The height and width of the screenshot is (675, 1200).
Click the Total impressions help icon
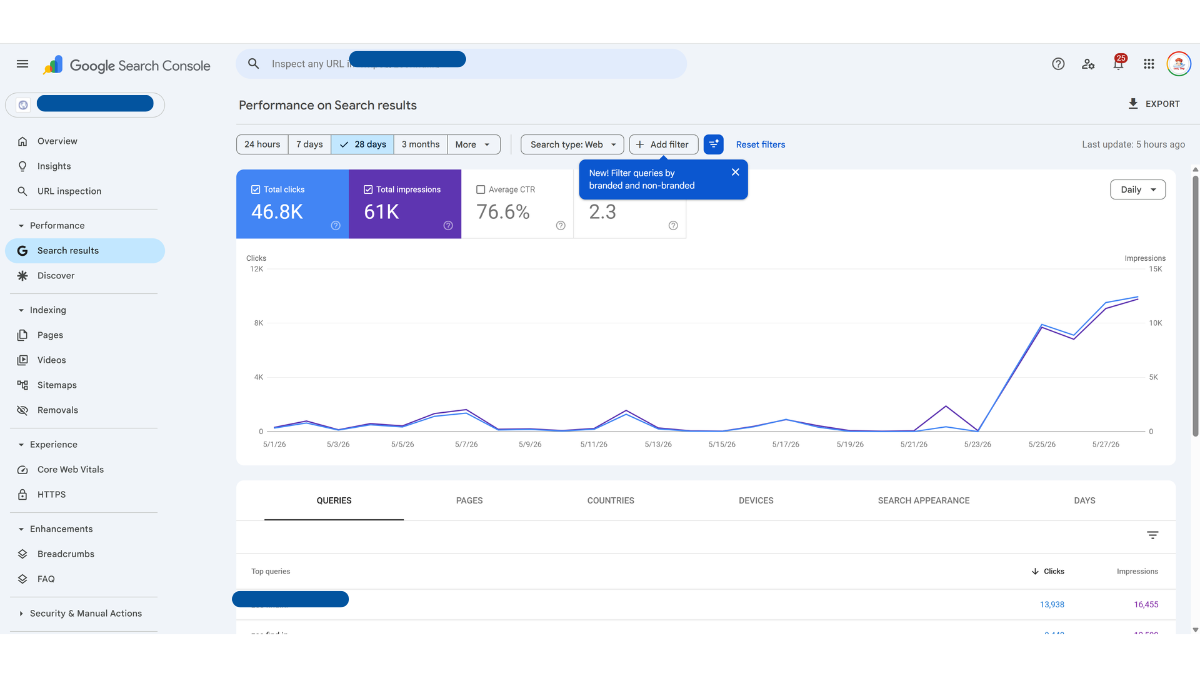448,226
